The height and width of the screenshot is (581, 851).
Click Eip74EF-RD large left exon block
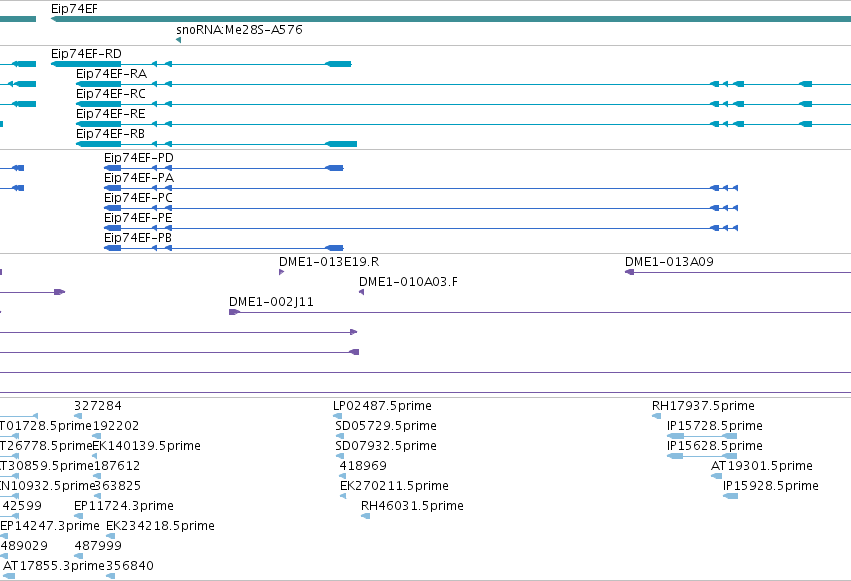point(86,64)
